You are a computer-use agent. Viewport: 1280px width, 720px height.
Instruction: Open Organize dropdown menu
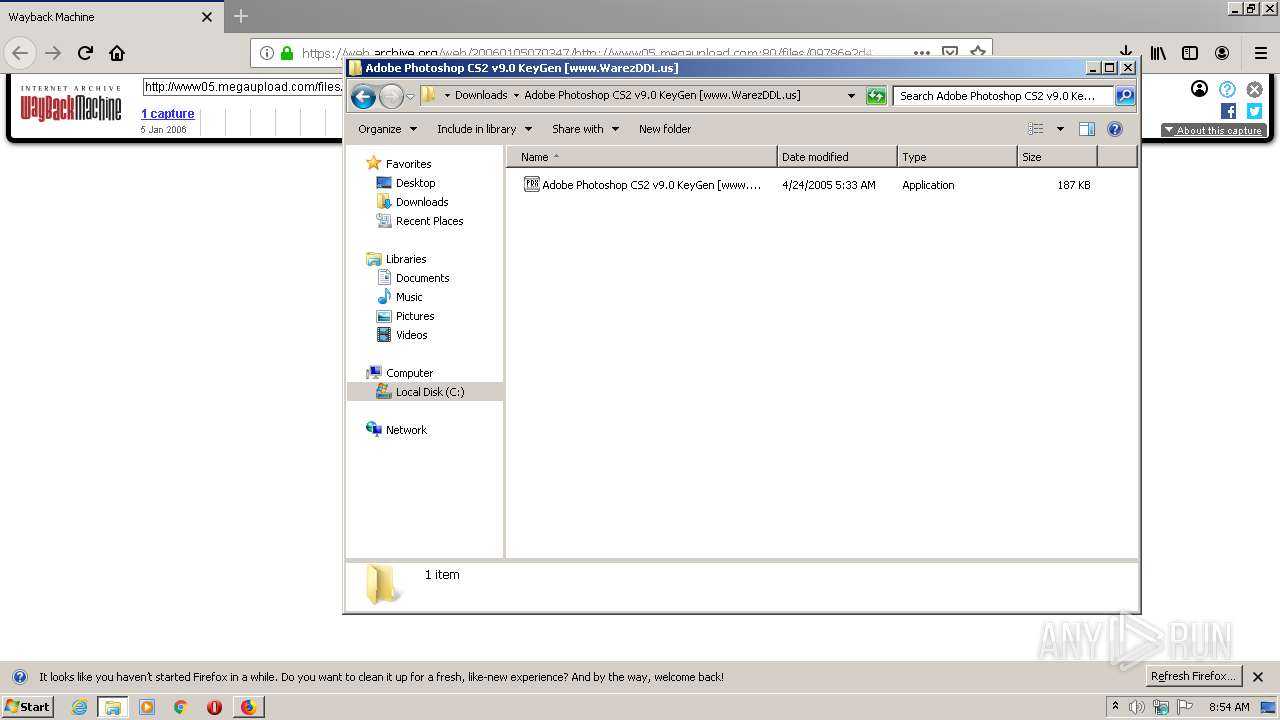(387, 129)
